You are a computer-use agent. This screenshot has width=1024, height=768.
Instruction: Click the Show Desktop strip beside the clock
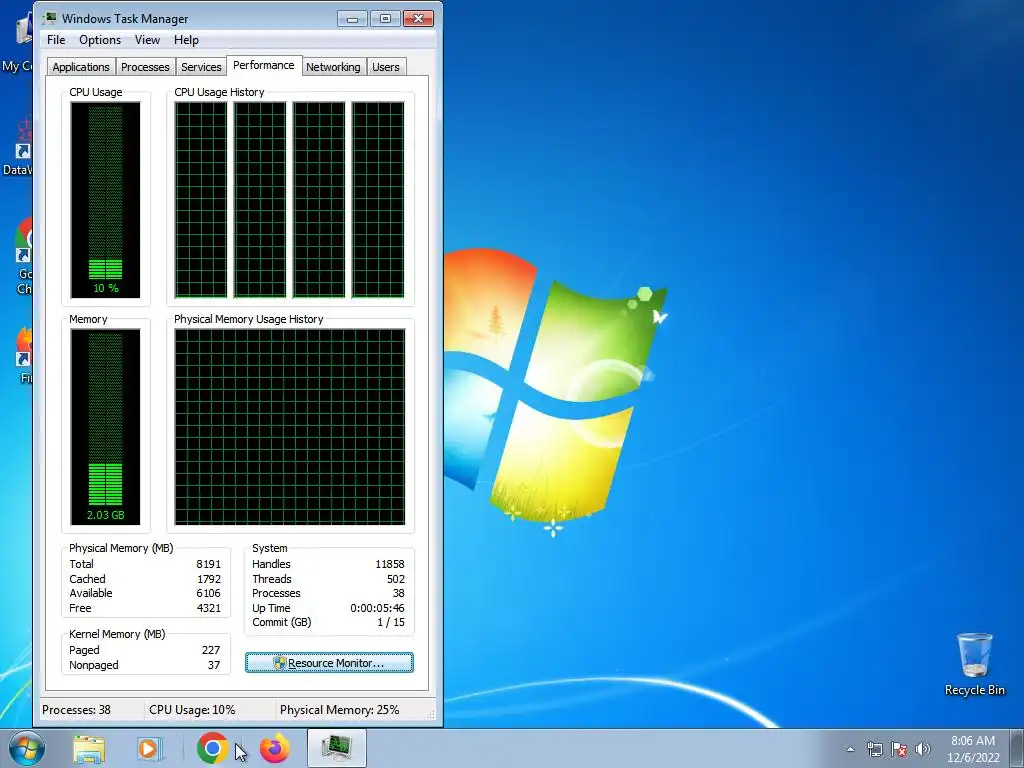(x=1018, y=748)
